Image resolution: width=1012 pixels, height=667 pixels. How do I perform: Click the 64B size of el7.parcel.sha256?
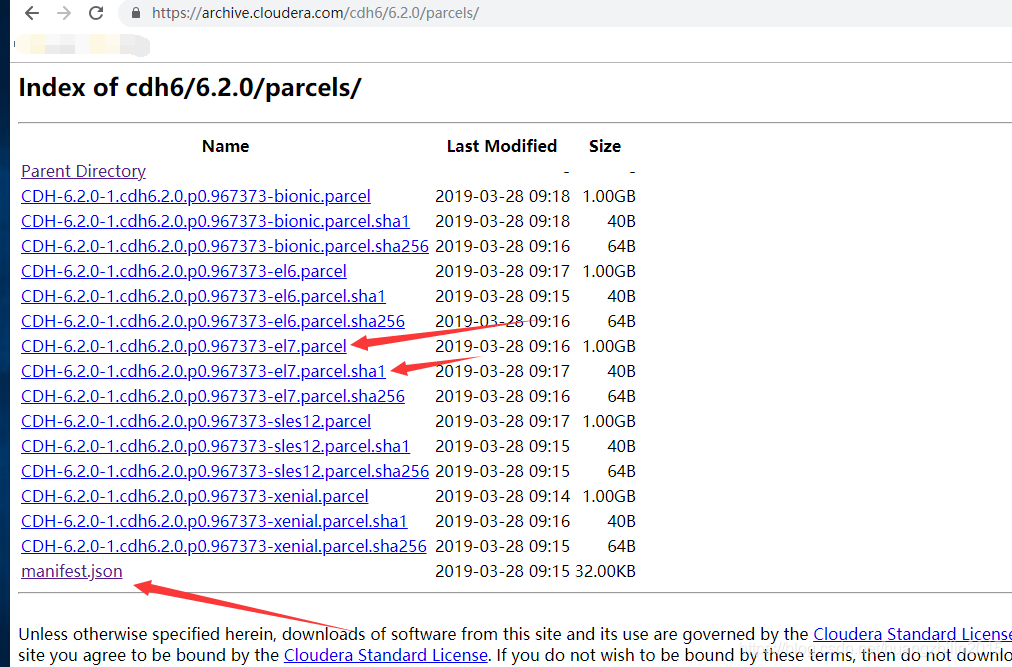pos(622,396)
